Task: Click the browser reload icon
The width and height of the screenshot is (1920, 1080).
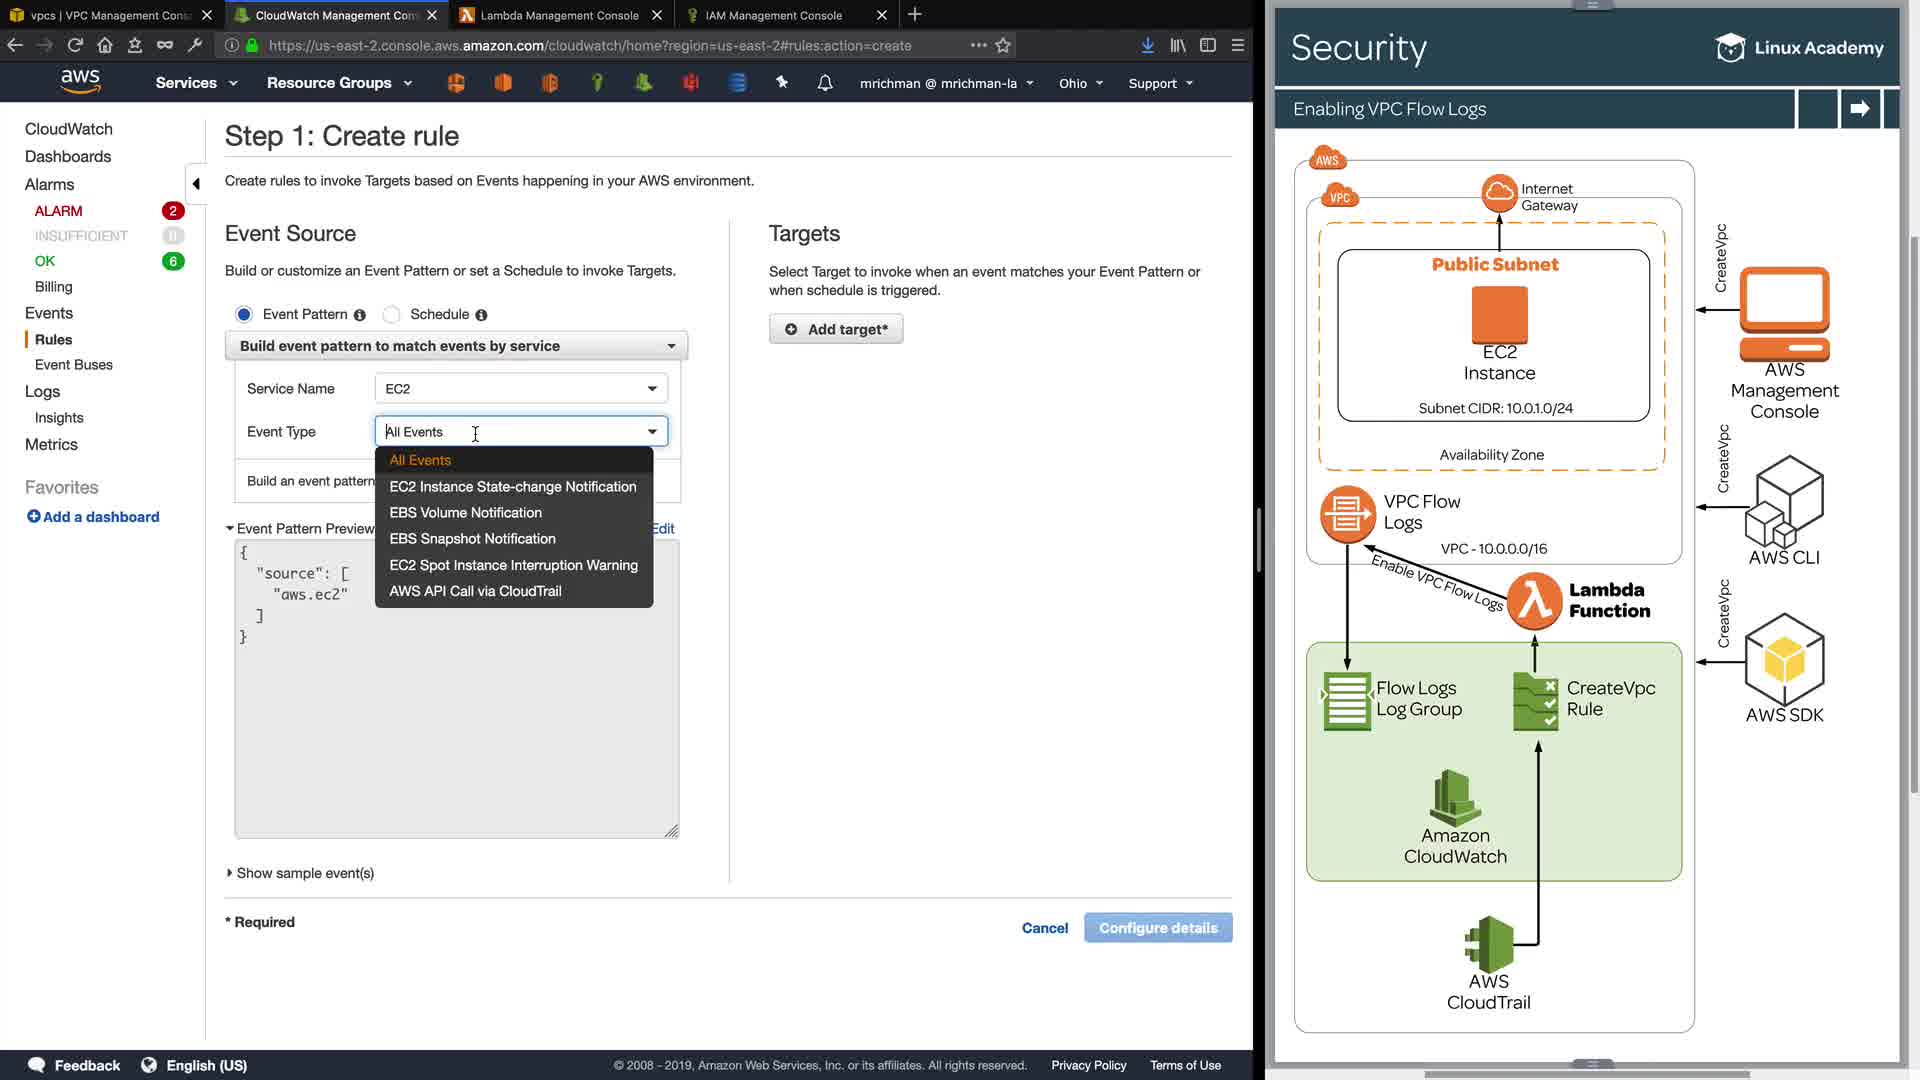Action: (75, 45)
